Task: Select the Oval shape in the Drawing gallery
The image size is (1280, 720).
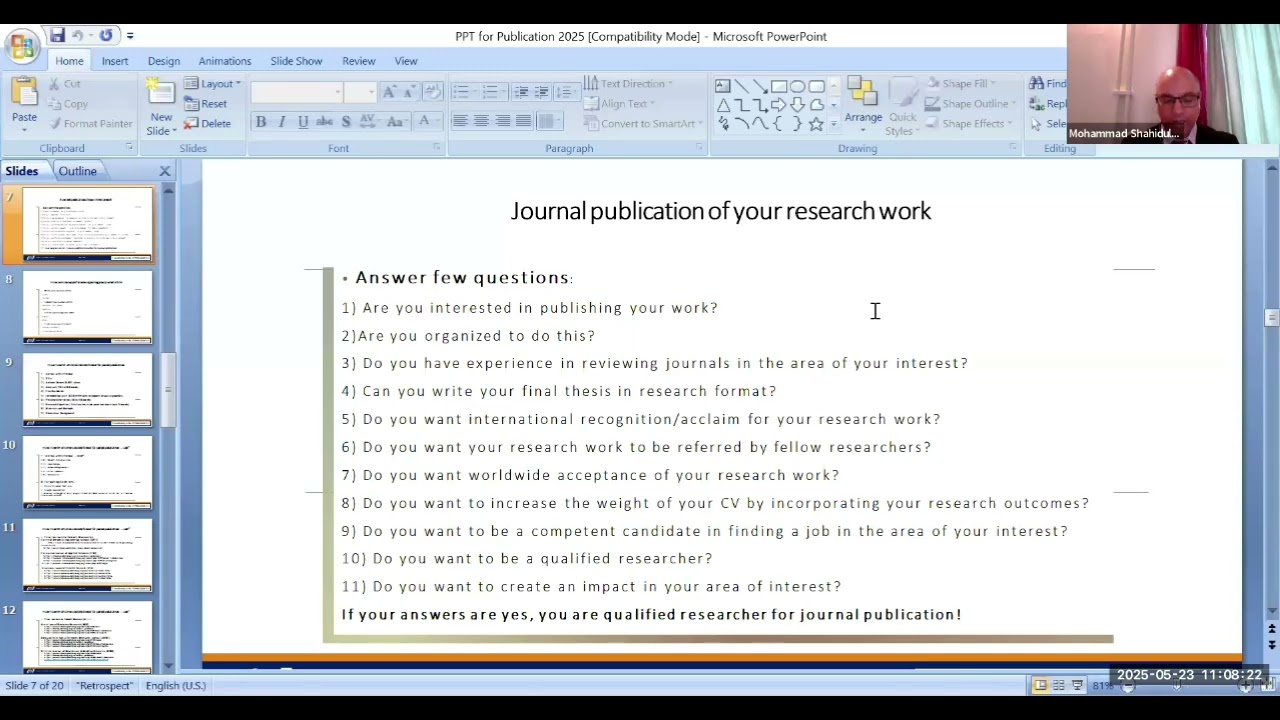Action: [x=797, y=86]
